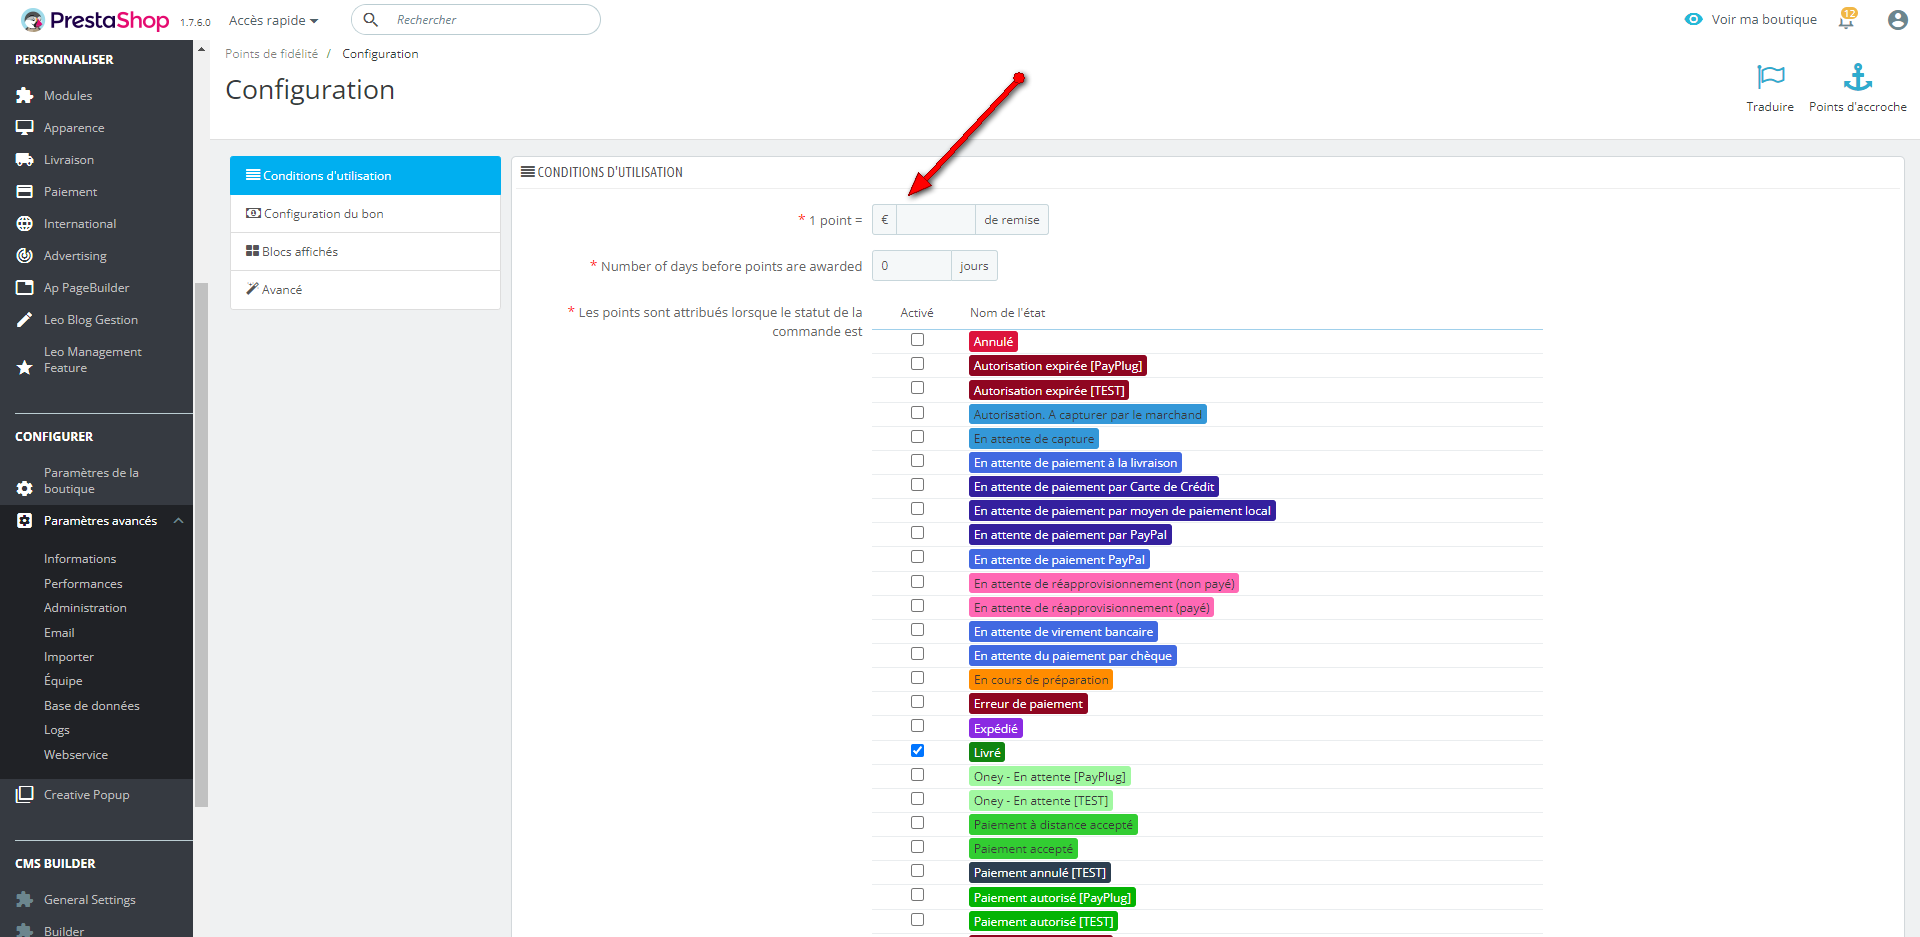Open the Importer submenu link

[69, 657]
